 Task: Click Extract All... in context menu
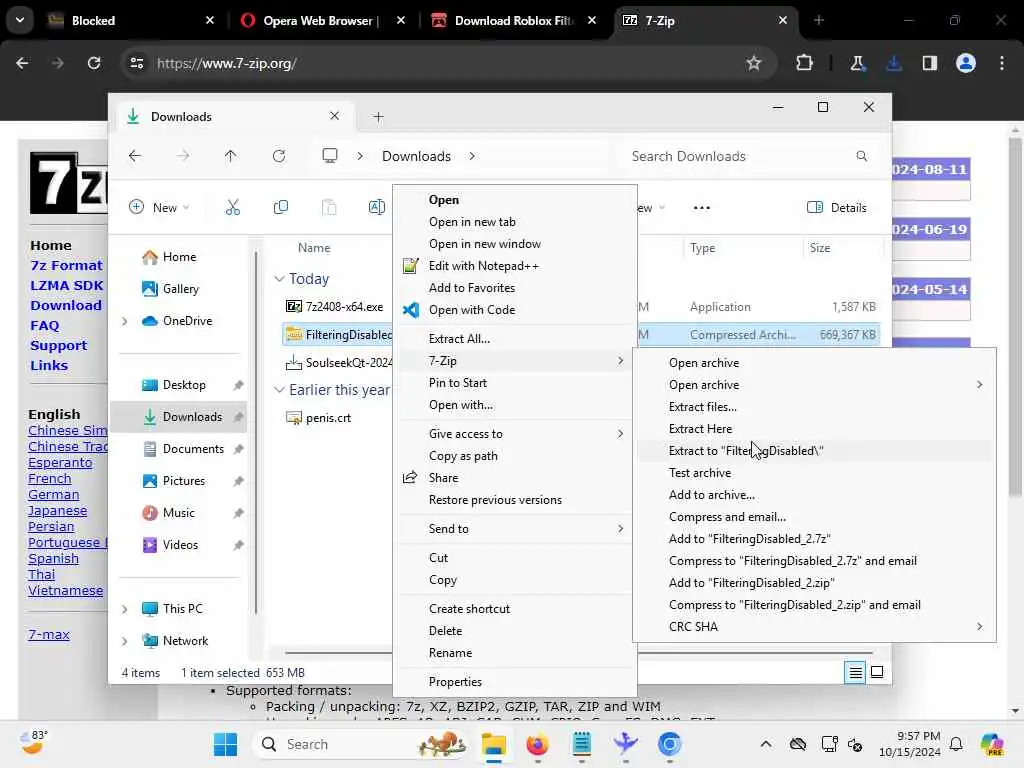coord(515,339)
